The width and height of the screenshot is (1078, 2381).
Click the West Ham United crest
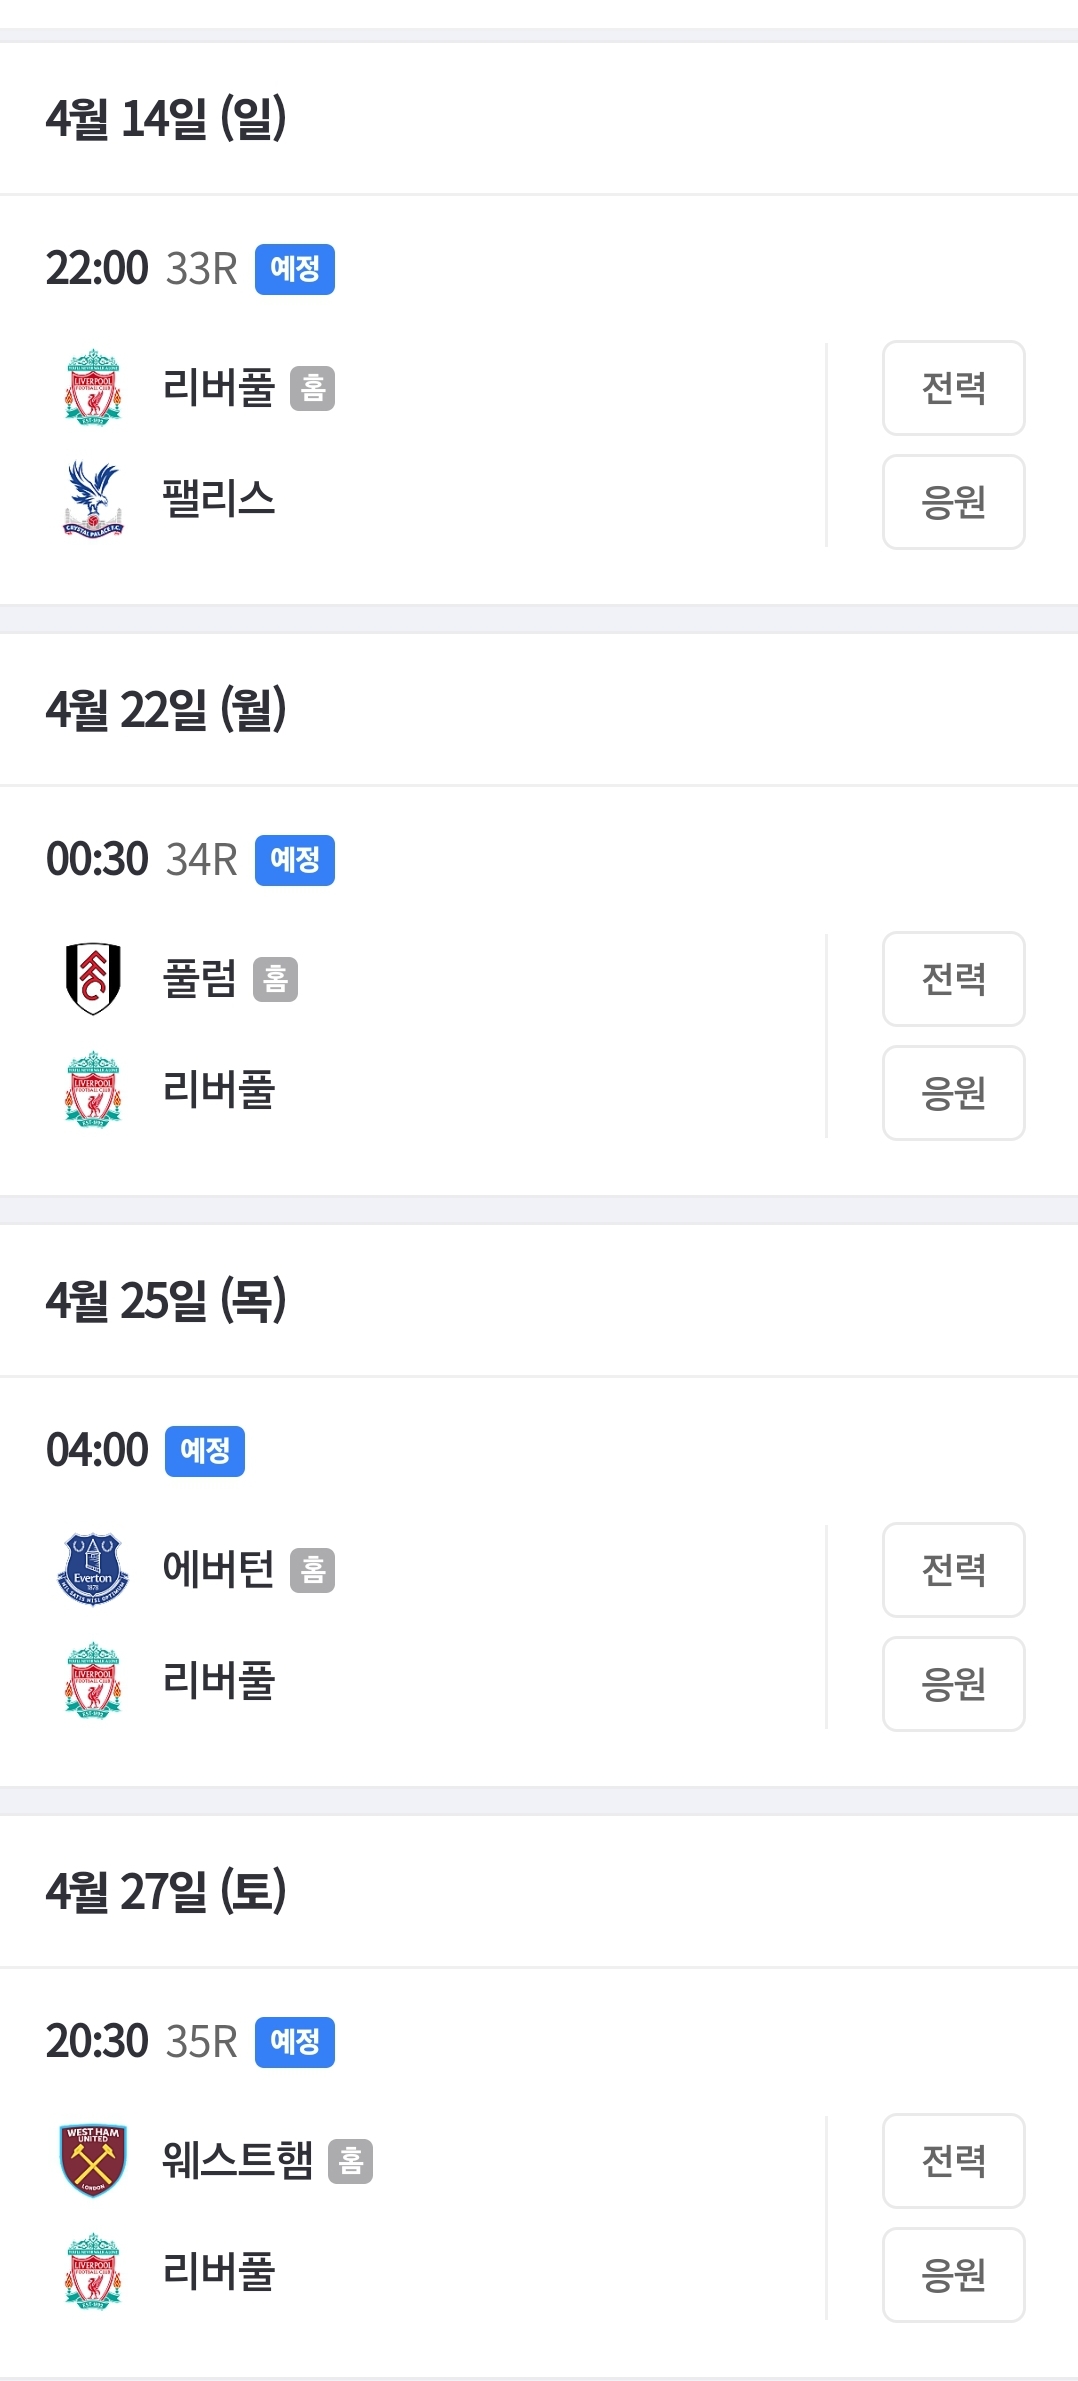[x=93, y=2160]
